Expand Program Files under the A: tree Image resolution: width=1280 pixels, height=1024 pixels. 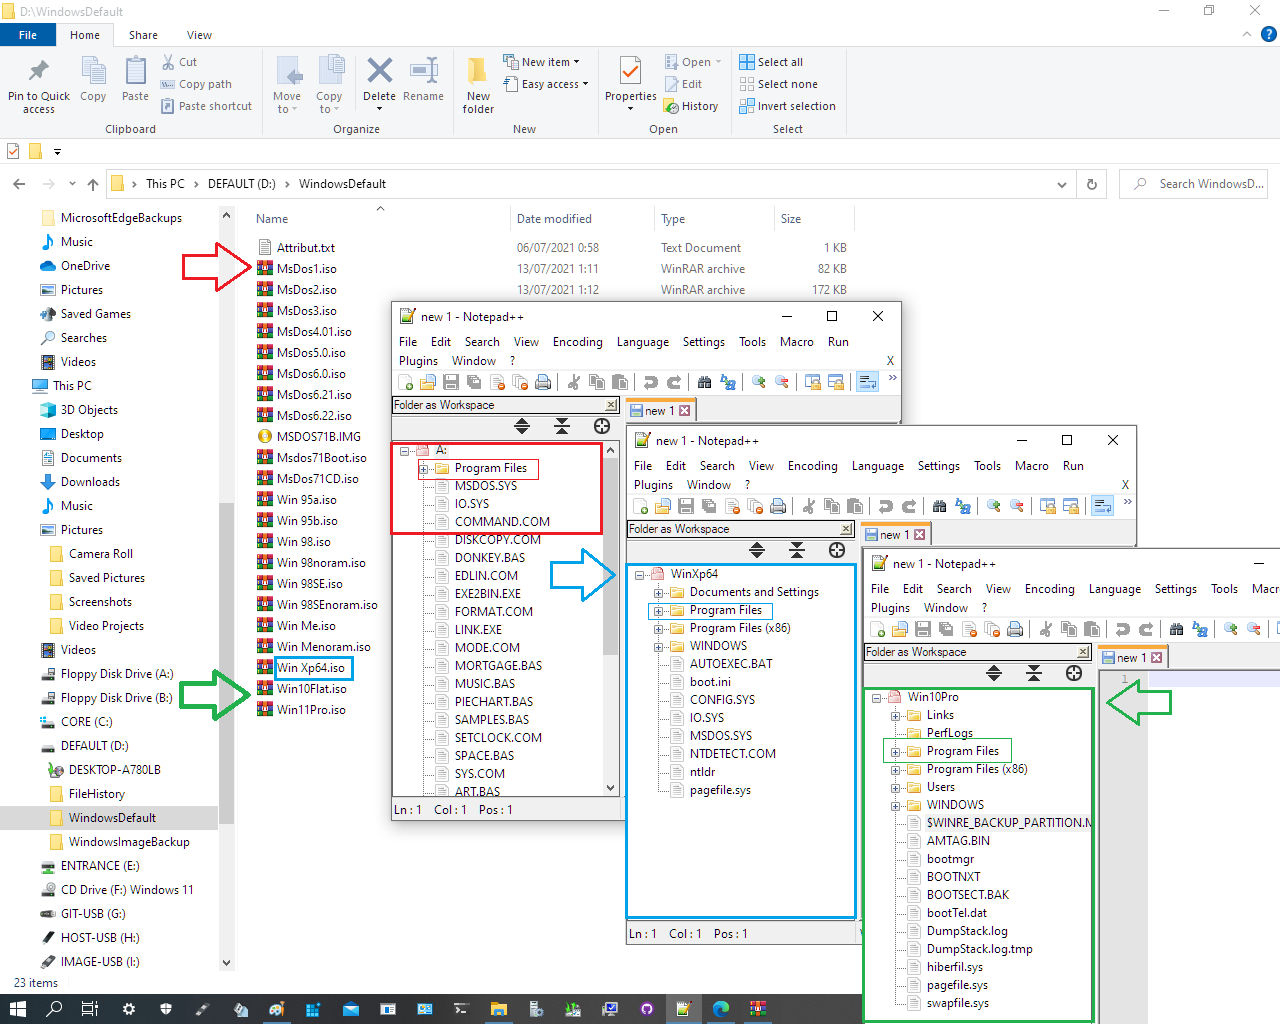coord(424,468)
